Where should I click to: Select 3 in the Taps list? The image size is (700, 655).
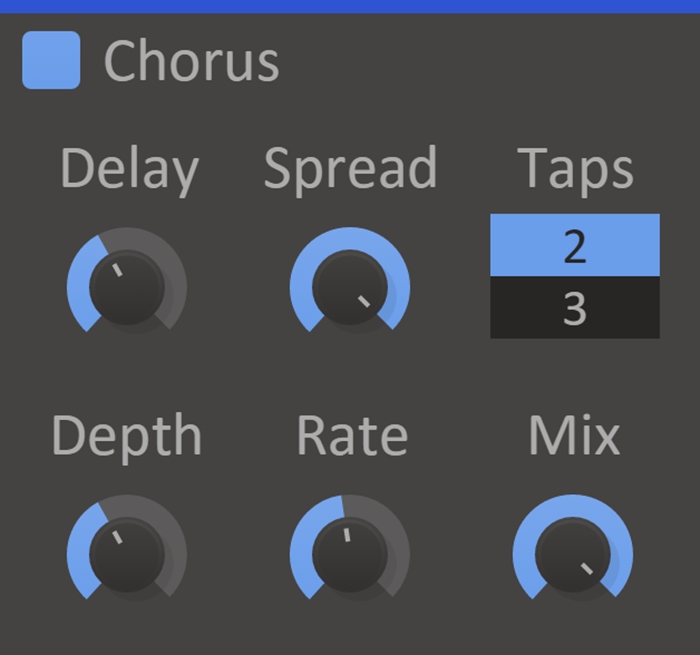point(575,309)
